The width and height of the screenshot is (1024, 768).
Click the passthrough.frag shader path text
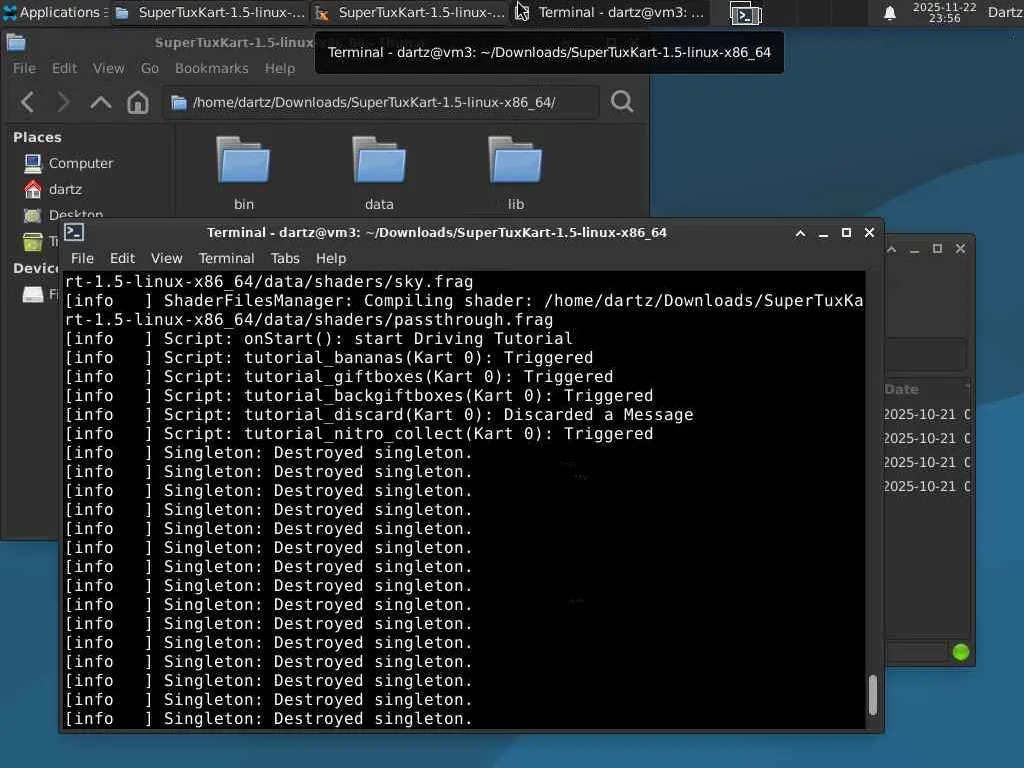(309, 320)
